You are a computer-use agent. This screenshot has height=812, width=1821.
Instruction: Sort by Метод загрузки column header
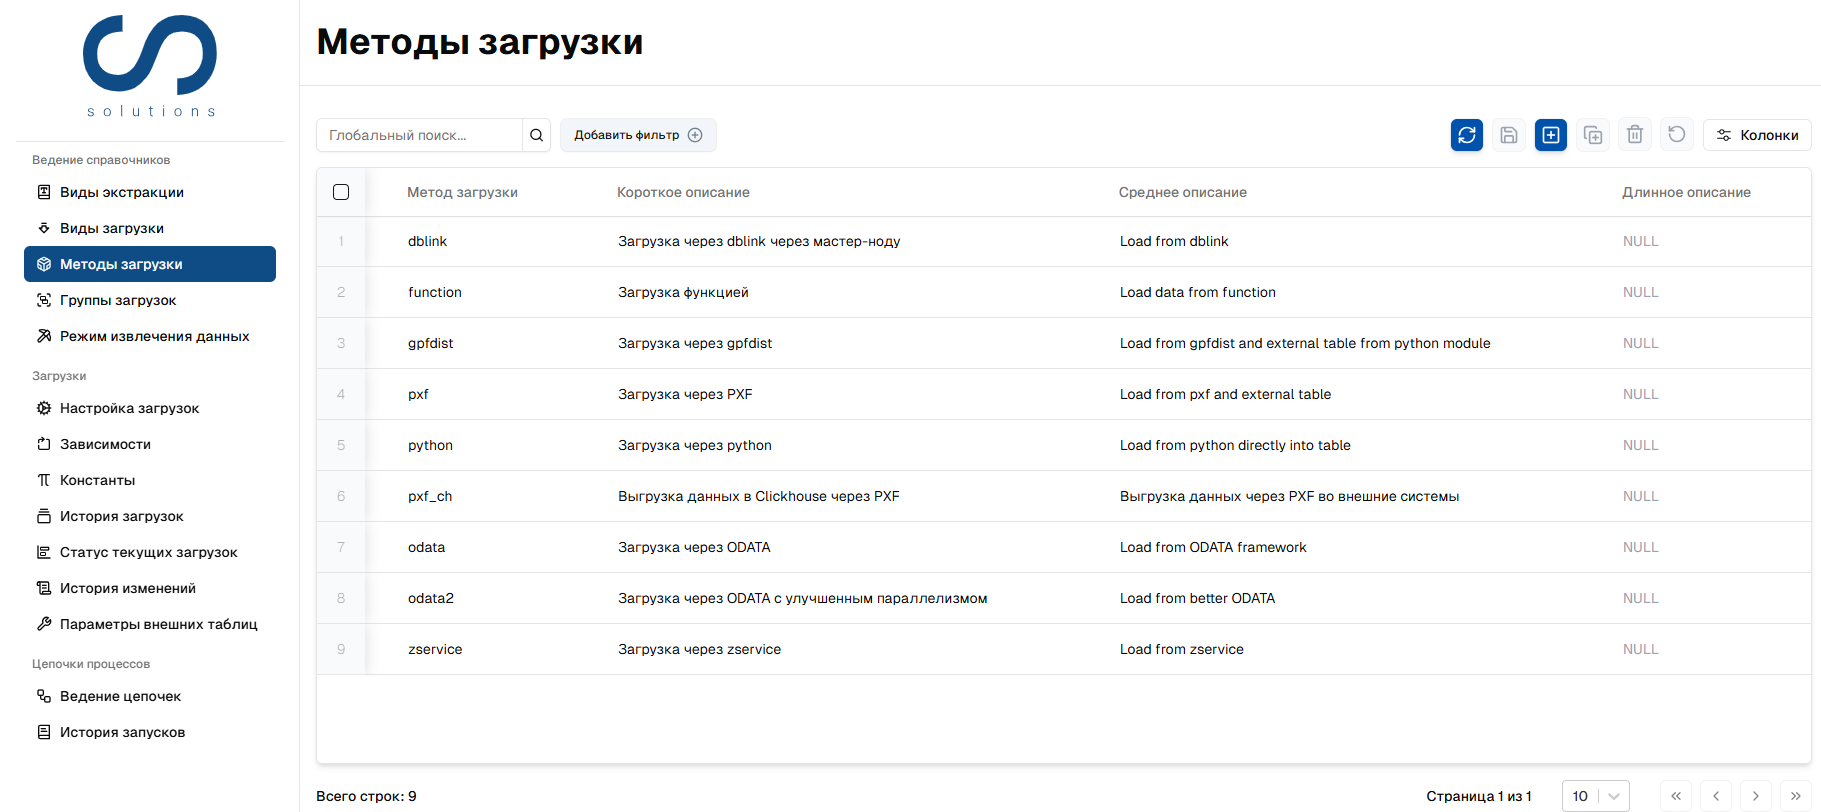coord(462,192)
